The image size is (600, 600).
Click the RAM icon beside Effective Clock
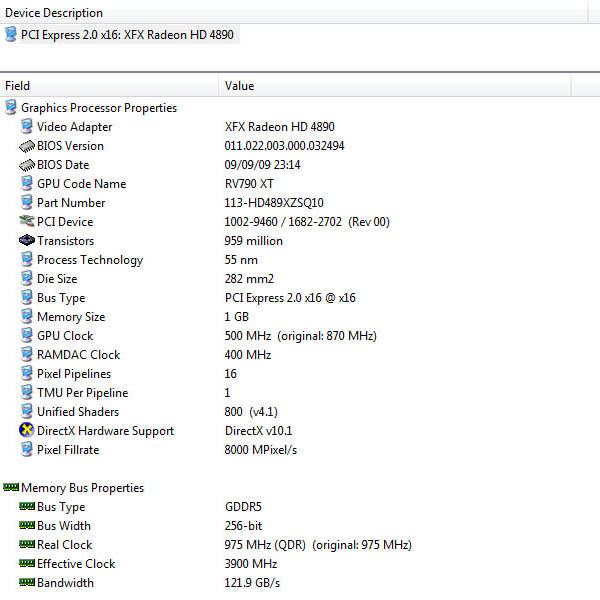click(27, 563)
